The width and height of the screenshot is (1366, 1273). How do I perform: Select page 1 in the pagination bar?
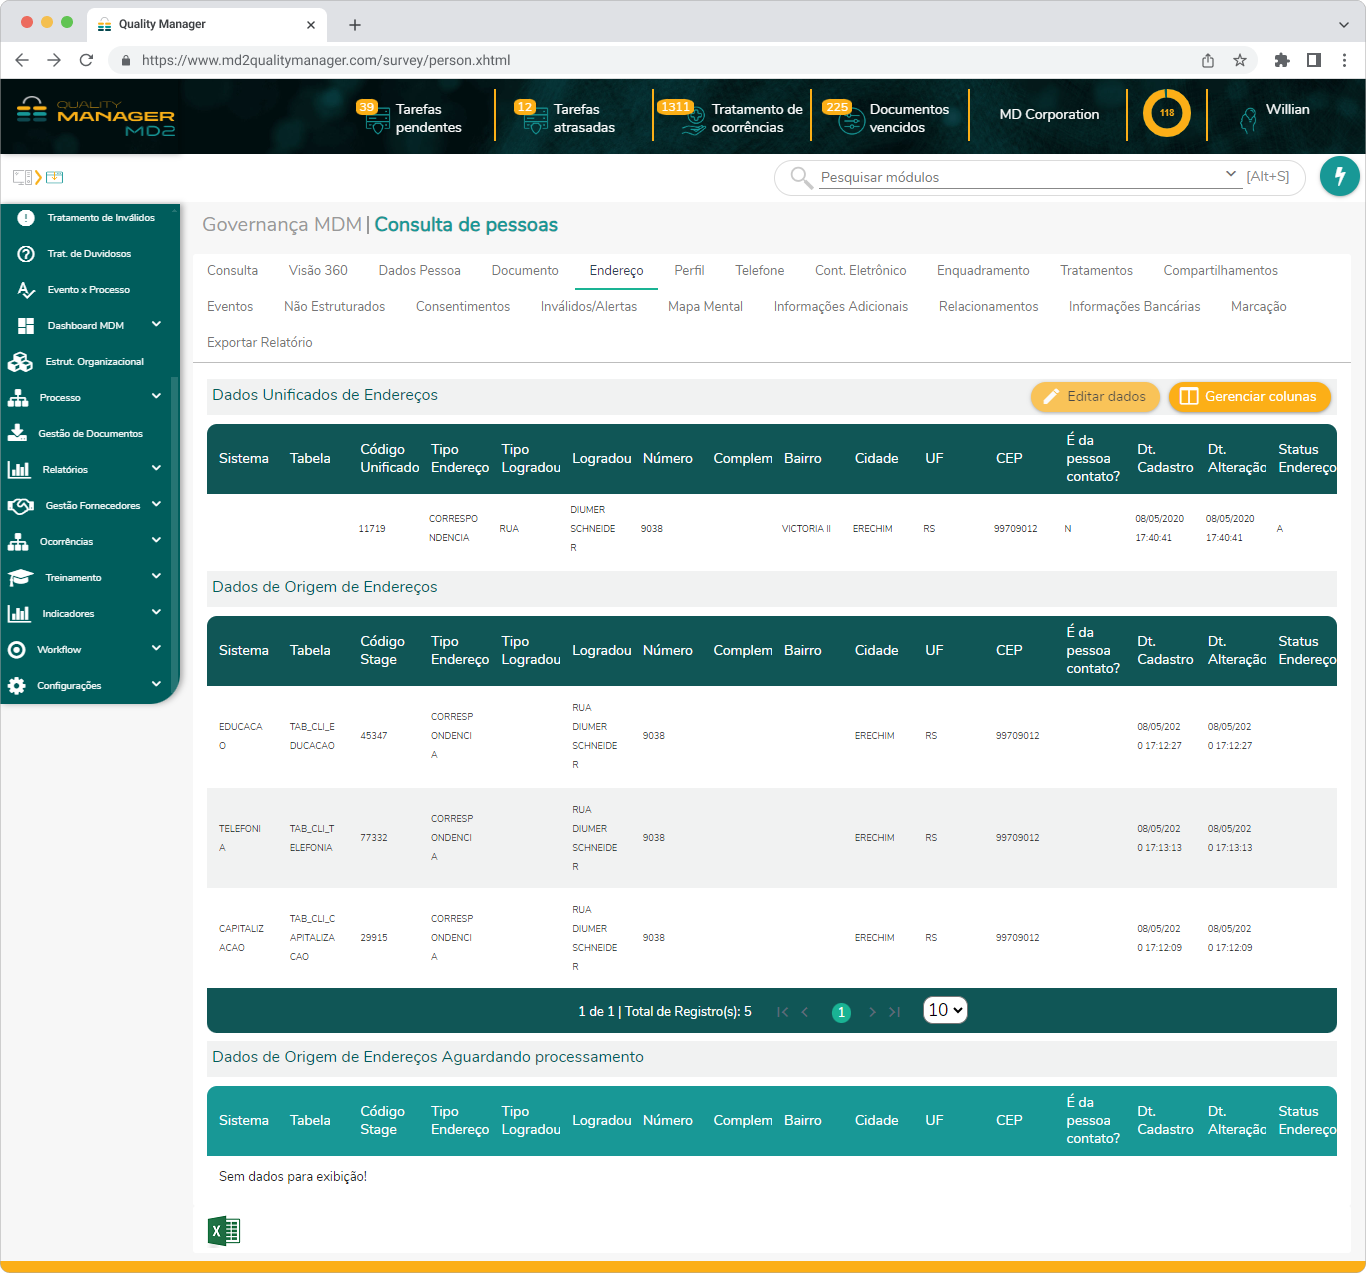[841, 1012]
